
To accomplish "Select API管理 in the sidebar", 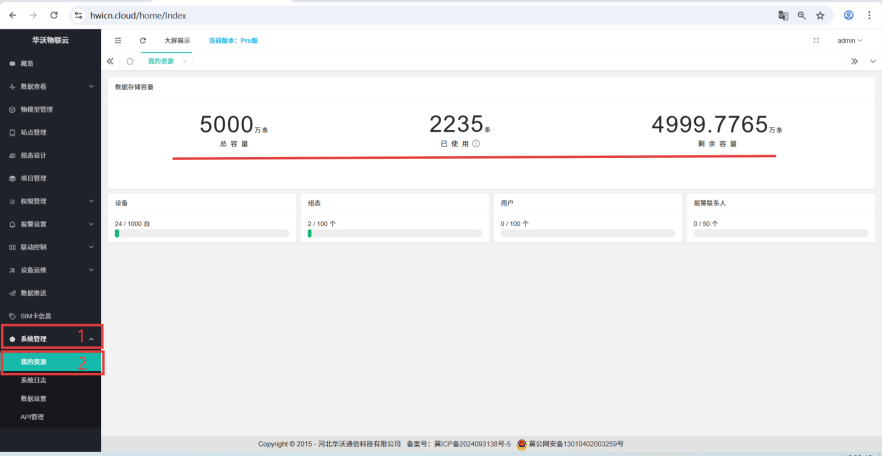I will tap(32, 417).
